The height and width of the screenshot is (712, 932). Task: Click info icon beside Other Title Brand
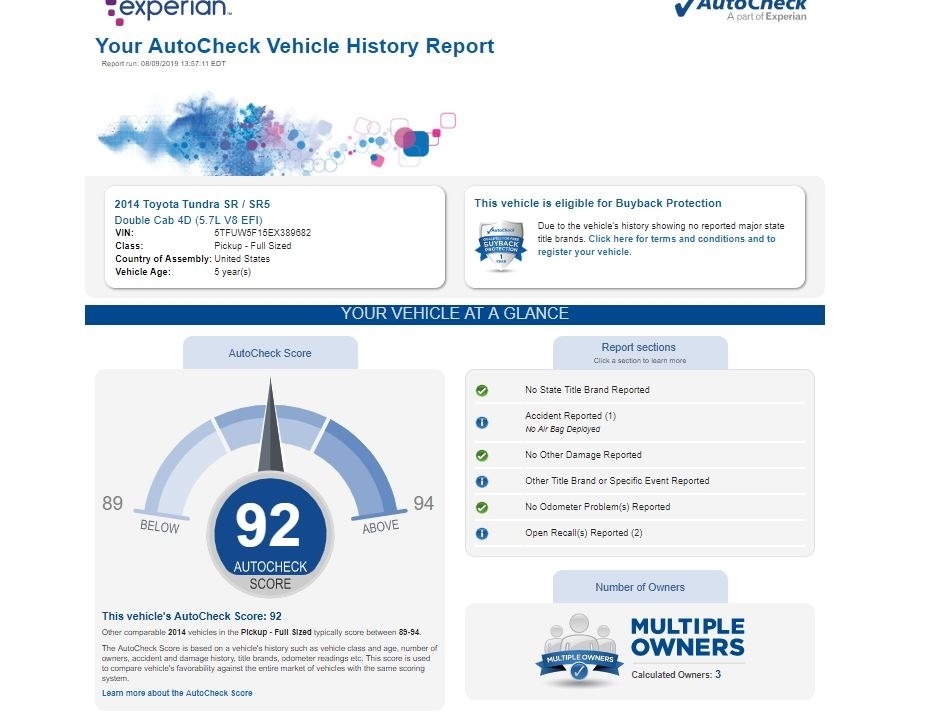(482, 481)
